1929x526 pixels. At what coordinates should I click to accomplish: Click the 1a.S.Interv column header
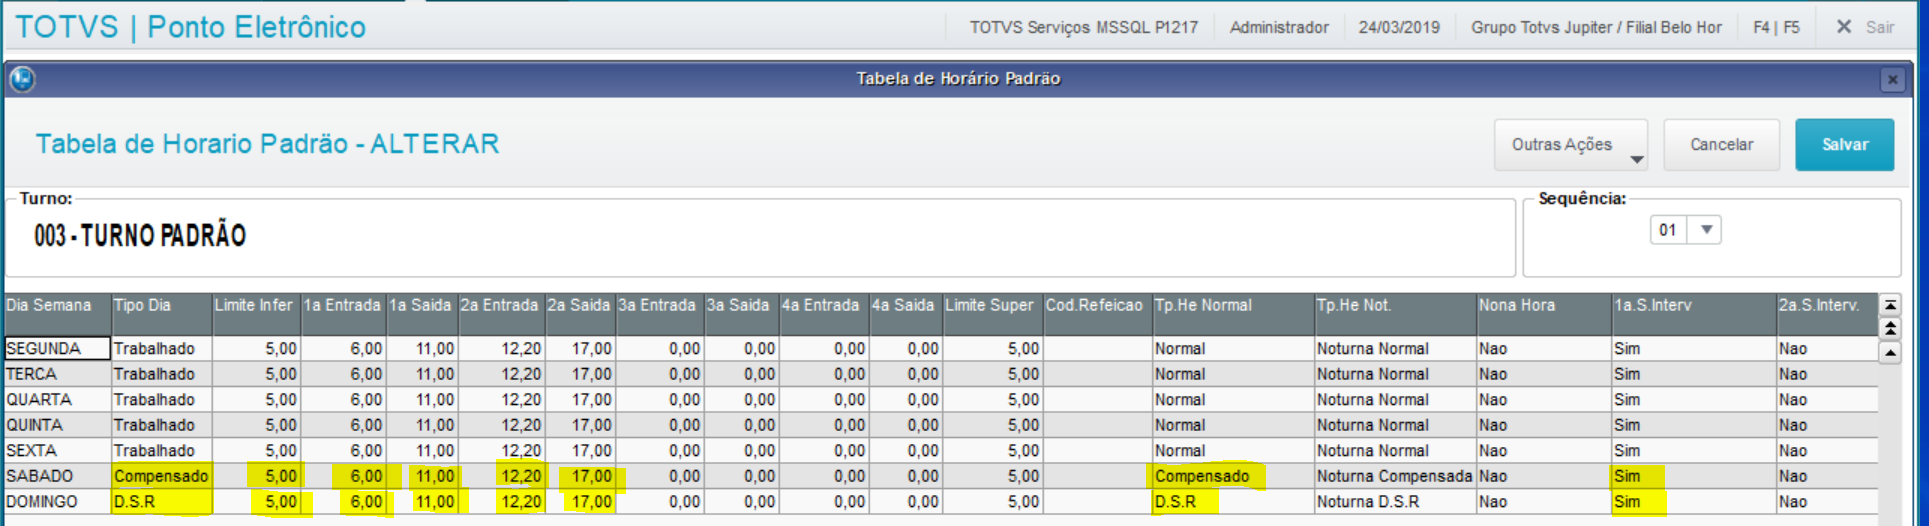pyautogui.click(x=1694, y=314)
